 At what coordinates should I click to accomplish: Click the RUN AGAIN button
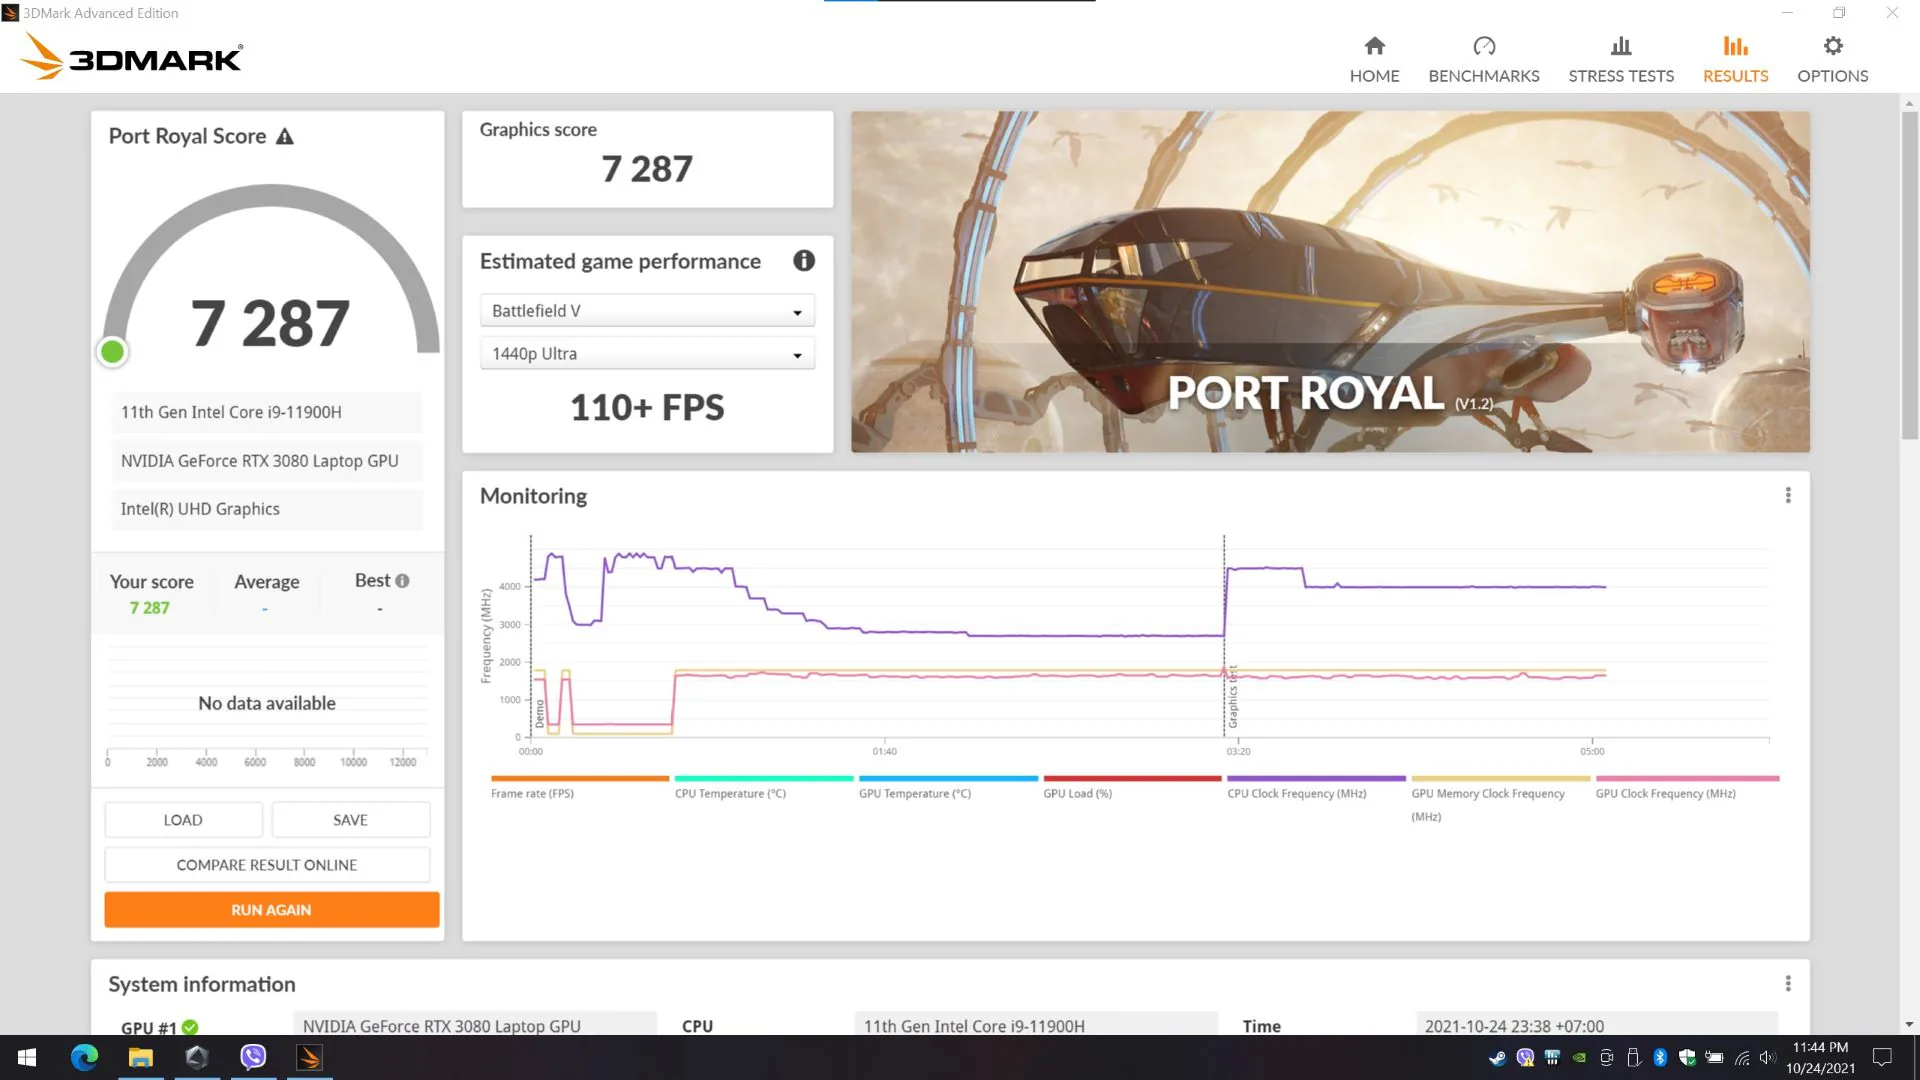pyautogui.click(x=271, y=910)
